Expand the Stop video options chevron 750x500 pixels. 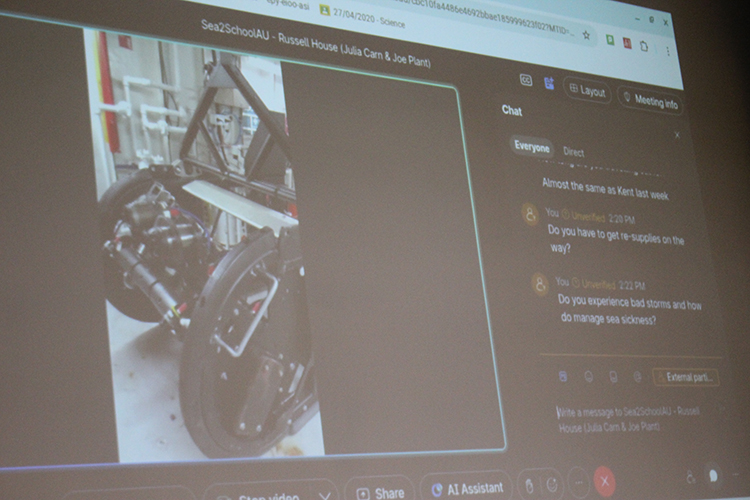324,495
